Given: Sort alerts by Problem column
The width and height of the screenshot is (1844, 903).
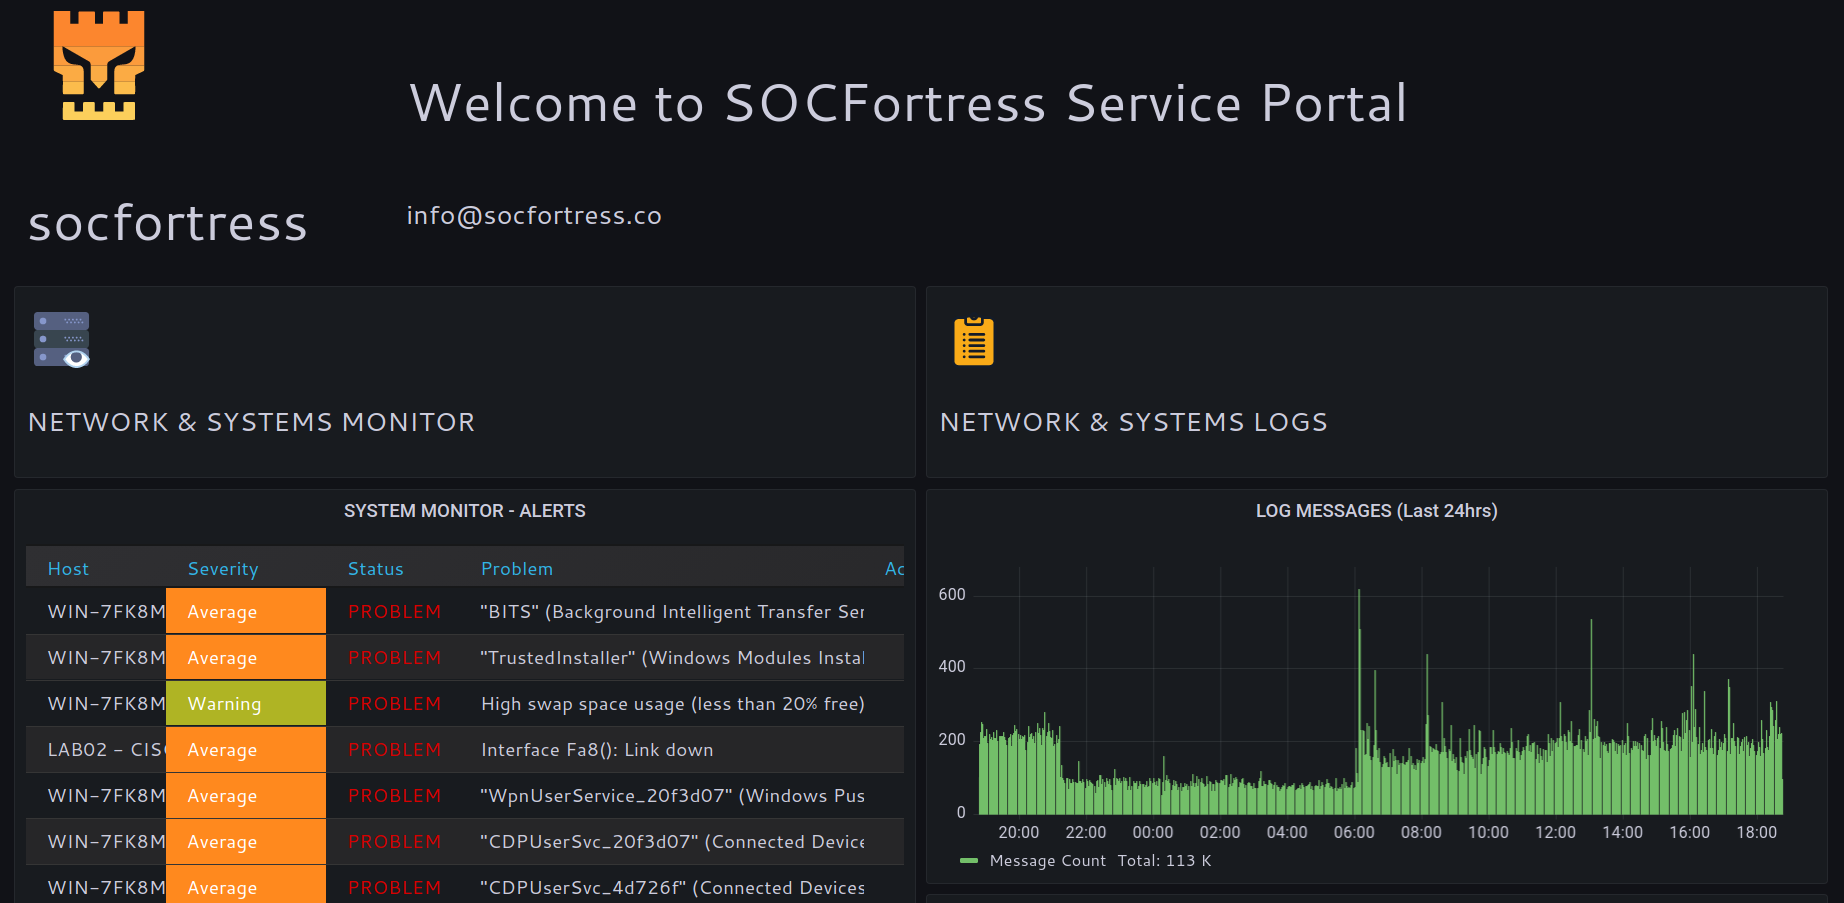Looking at the screenshot, I should coord(516,569).
